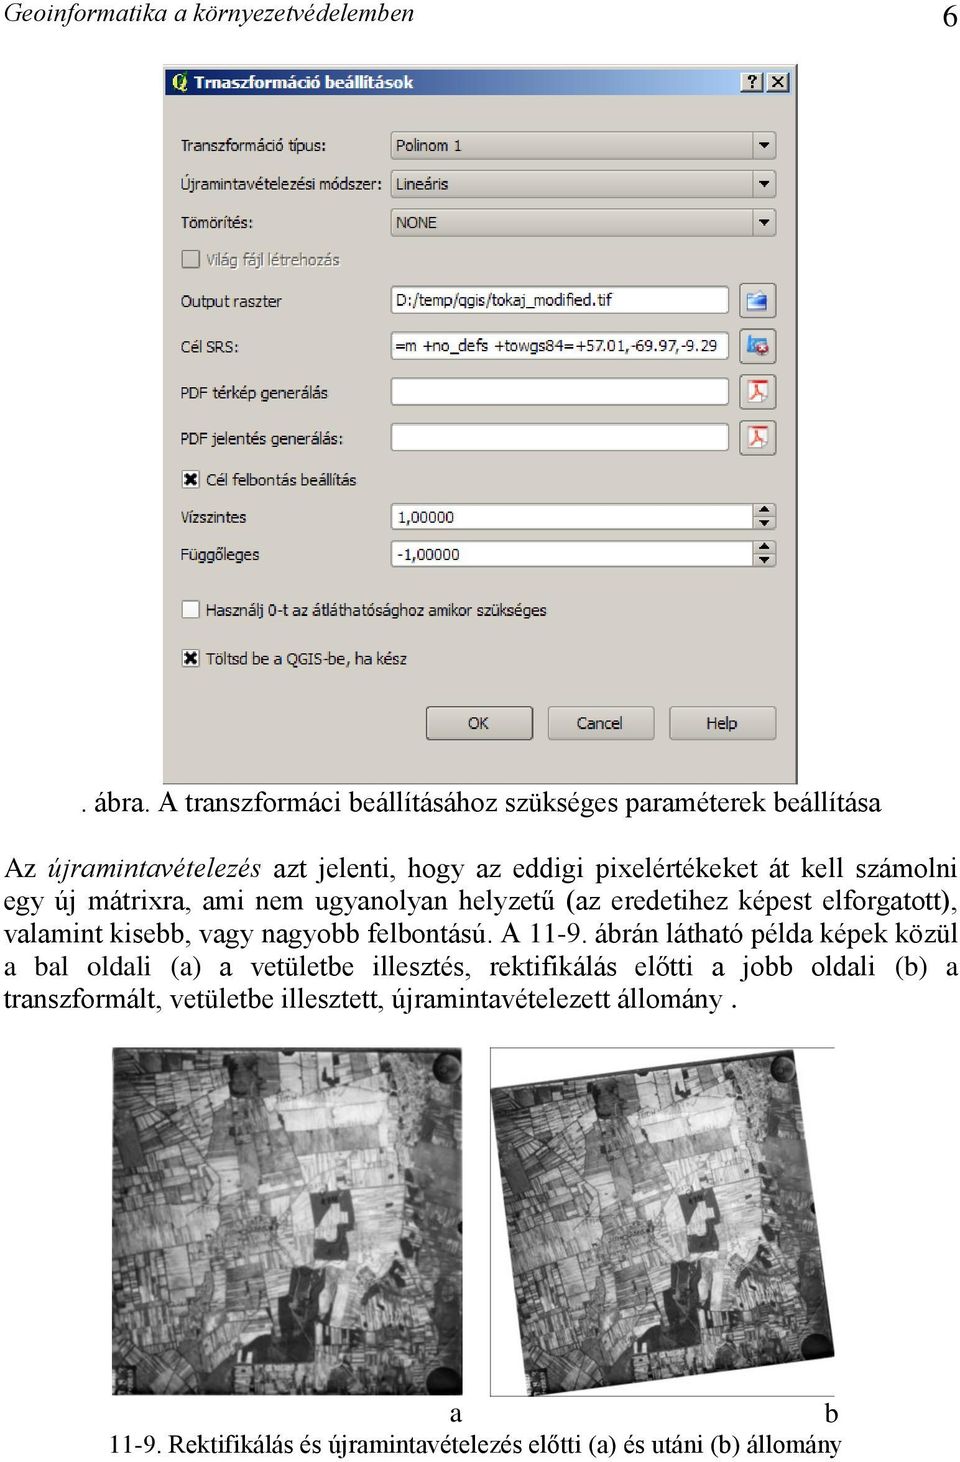Browse for PDF map output file
Image resolution: width=960 pixels, height=1462 pixels.
click(x=757, y=392)
